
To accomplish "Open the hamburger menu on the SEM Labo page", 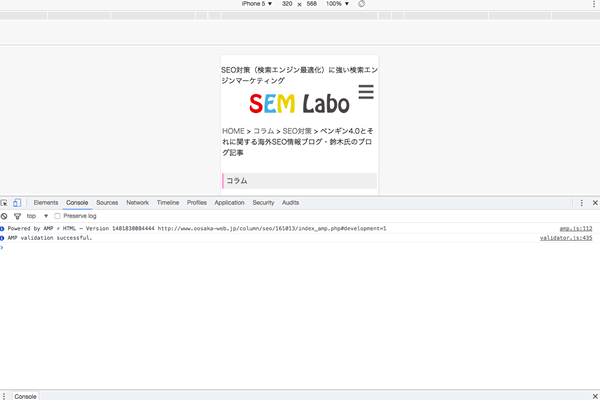I will [366, 92].
